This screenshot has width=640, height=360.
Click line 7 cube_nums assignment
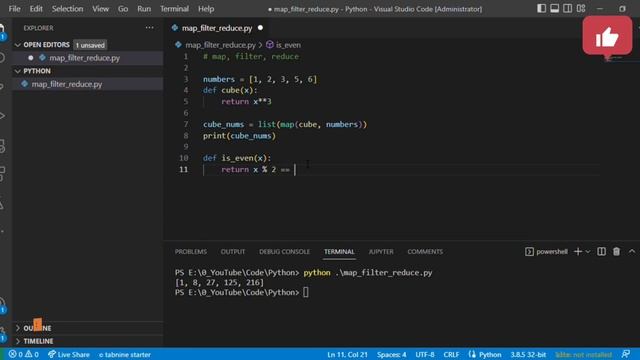click(285, 124)
